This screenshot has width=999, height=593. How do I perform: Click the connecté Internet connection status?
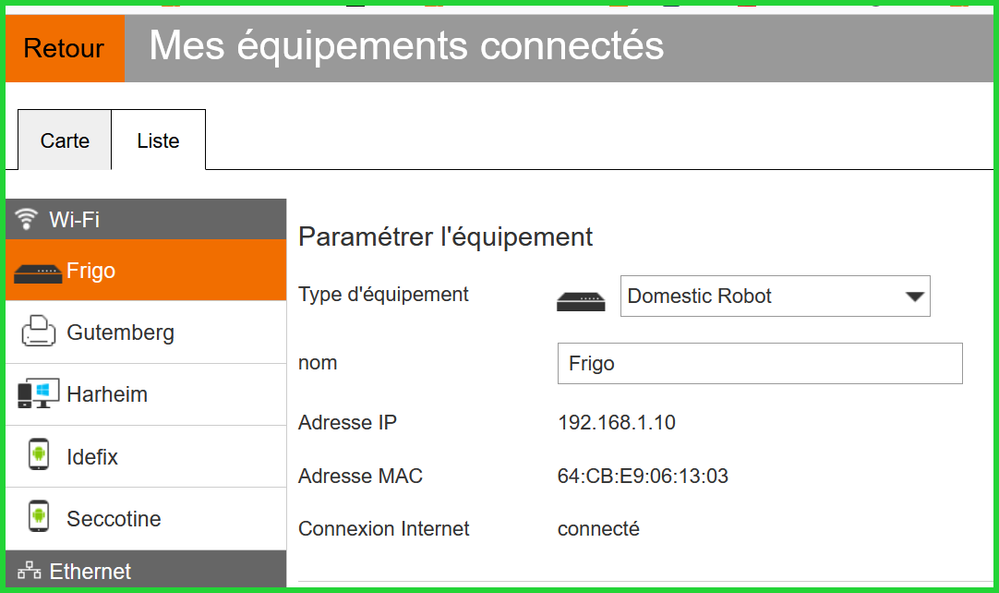click(598, 529)
